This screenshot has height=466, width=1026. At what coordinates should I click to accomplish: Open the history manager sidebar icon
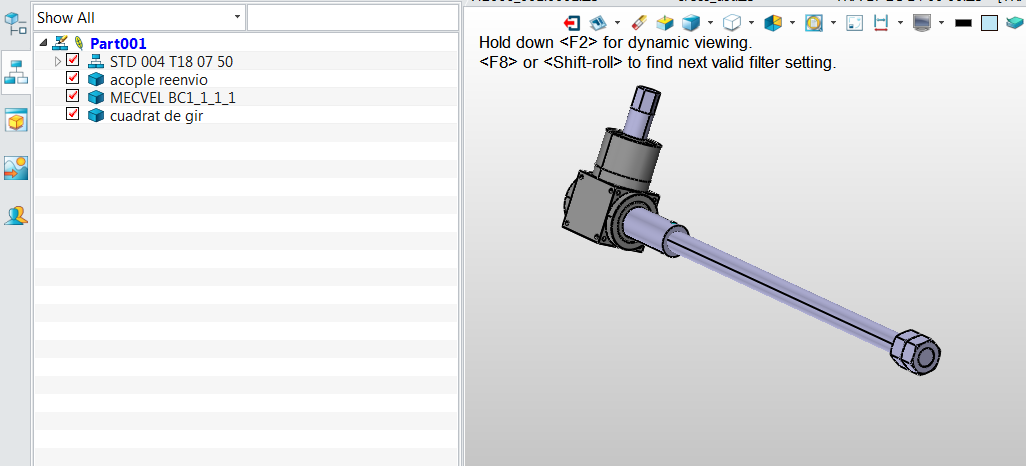[x=16, y=24]
